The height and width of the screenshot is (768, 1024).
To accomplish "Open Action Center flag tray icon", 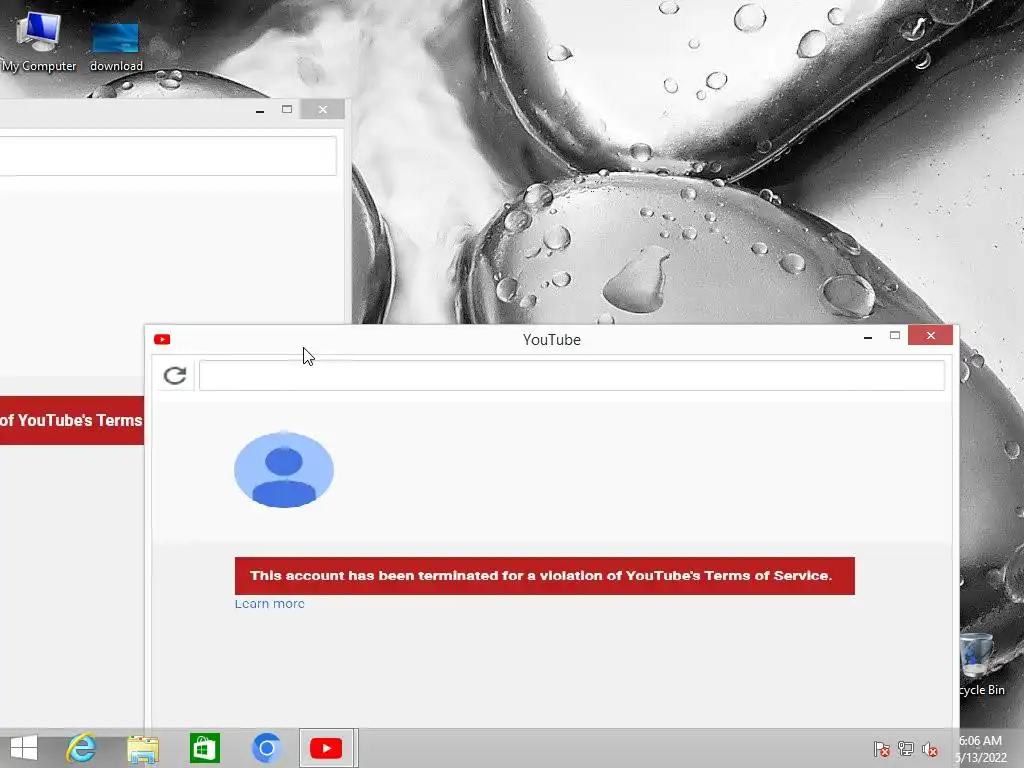I will [882, 749].
